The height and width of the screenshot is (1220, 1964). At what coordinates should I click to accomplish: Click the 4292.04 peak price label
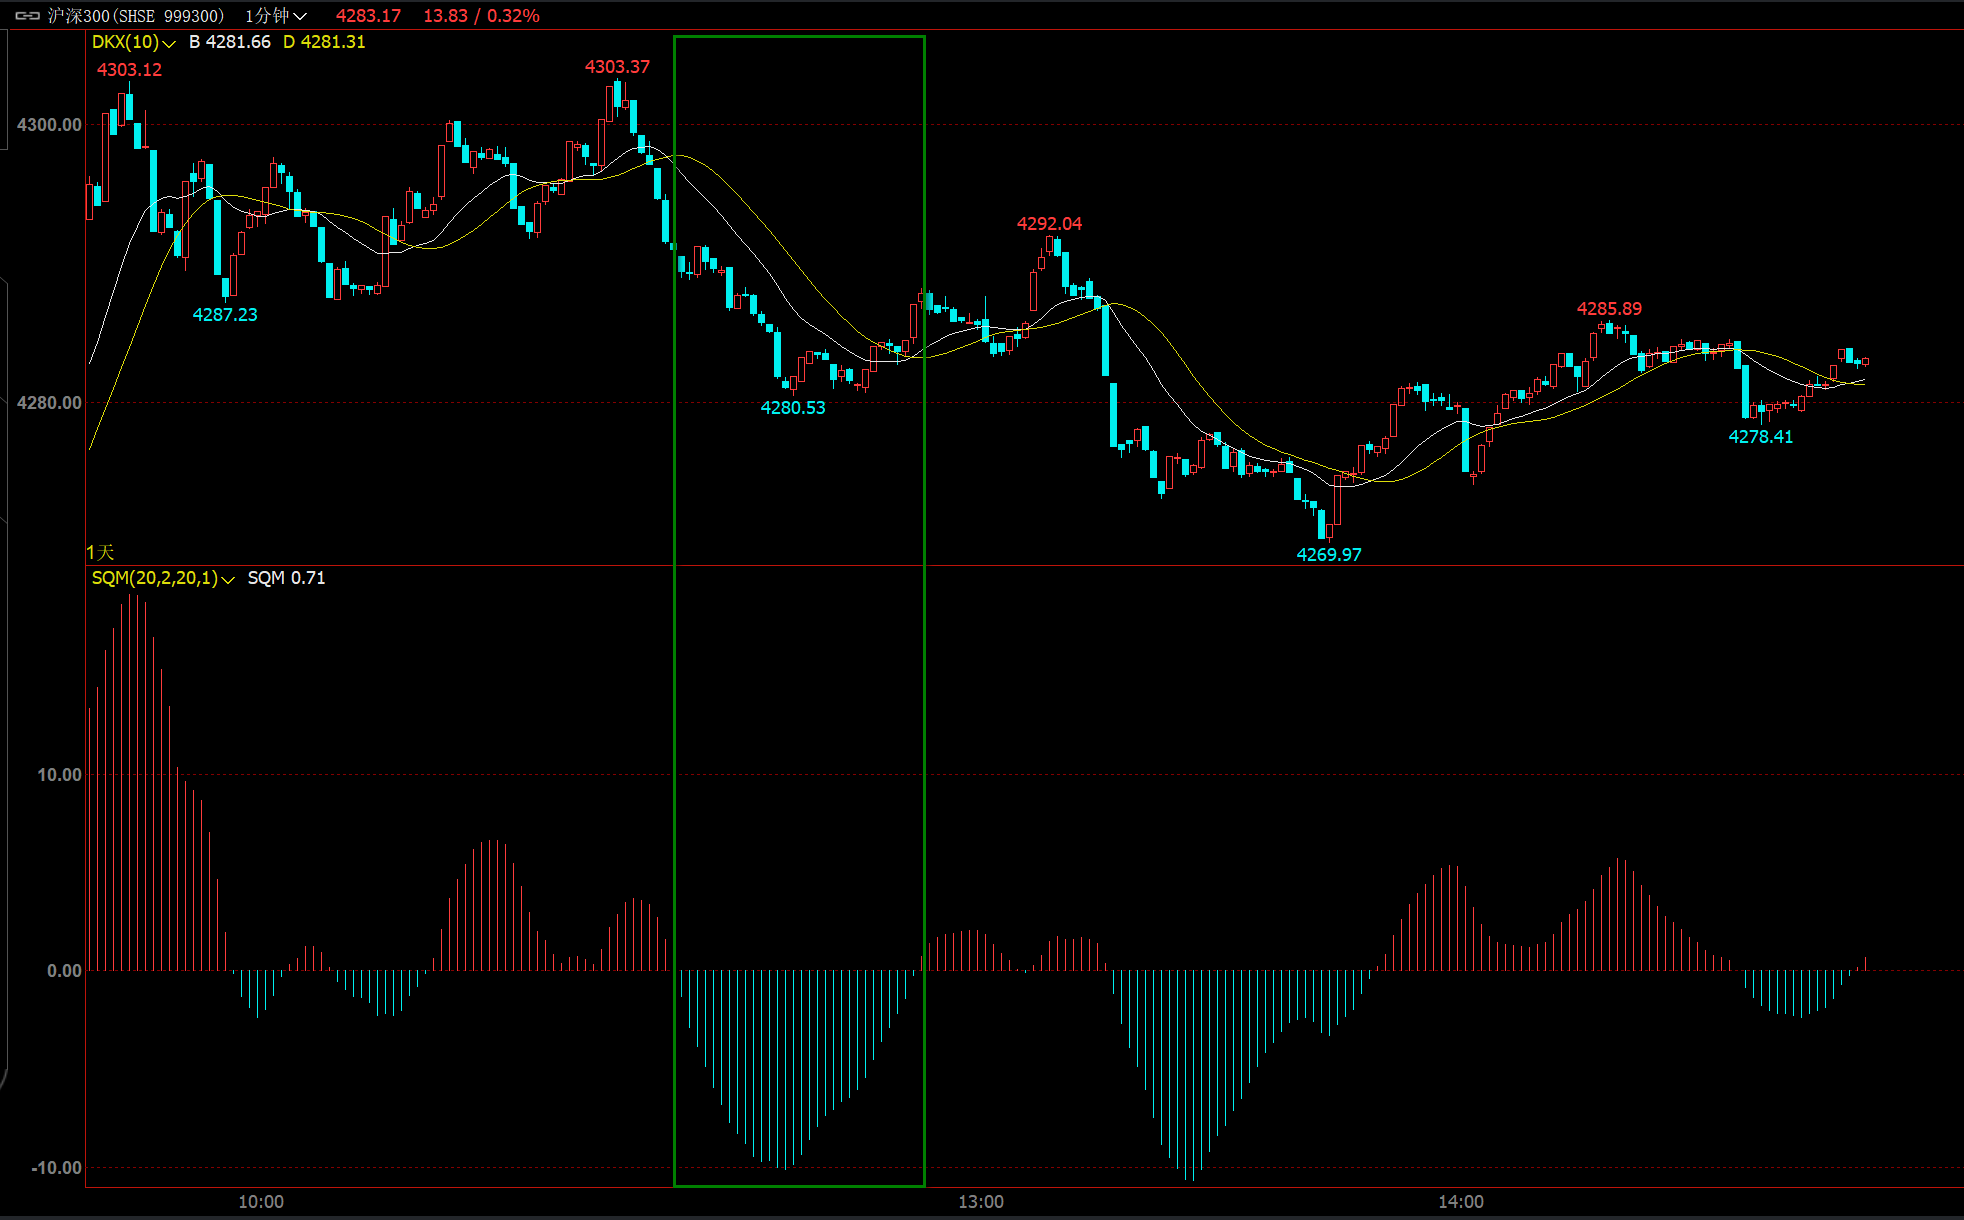point(1049,224)
